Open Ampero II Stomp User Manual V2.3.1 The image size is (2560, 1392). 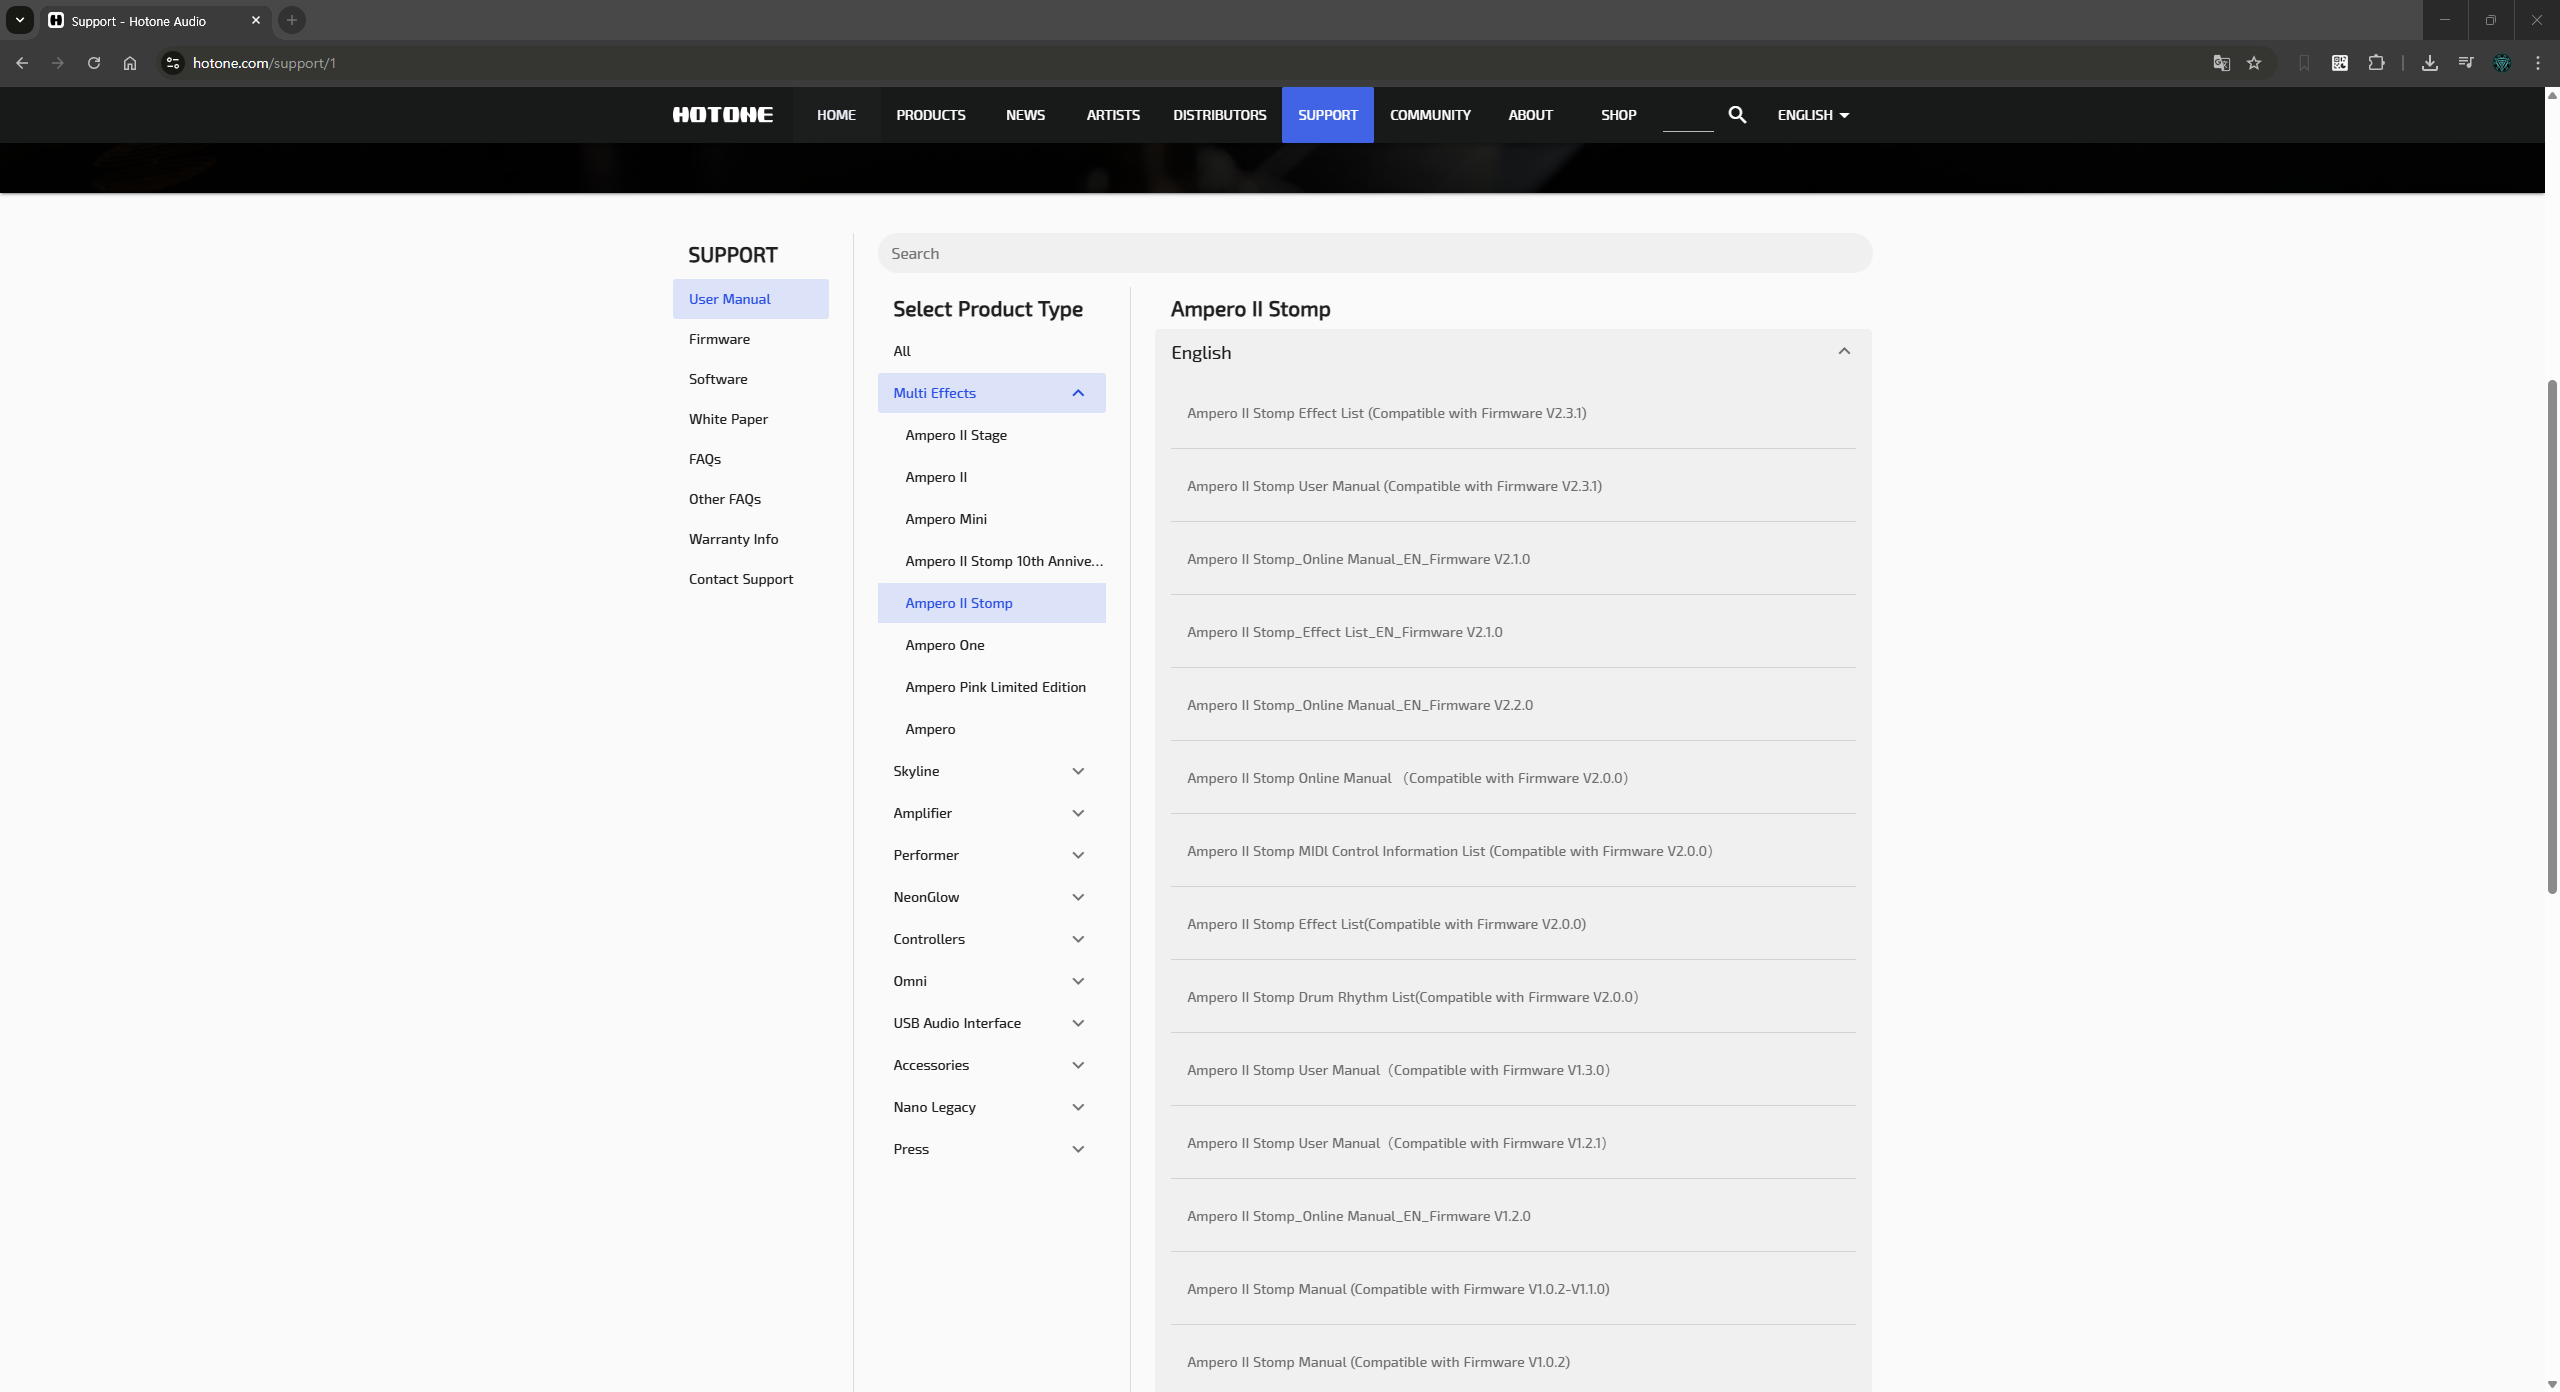pyautogui.click(x=1394, y=486)
